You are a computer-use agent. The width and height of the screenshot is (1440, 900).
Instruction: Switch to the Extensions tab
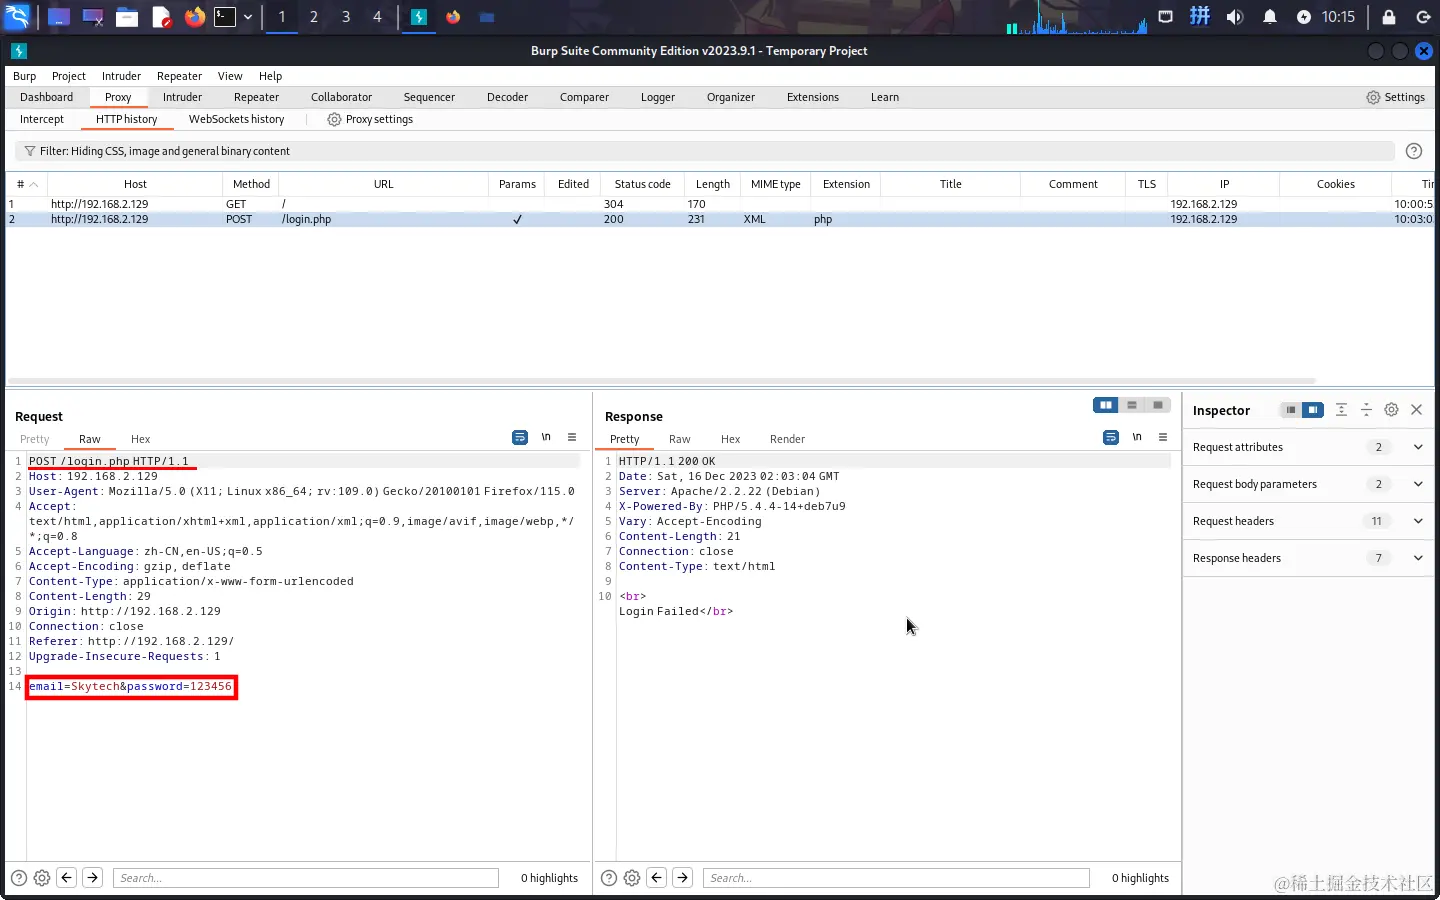pyautogui.click(x=813, y=97)
